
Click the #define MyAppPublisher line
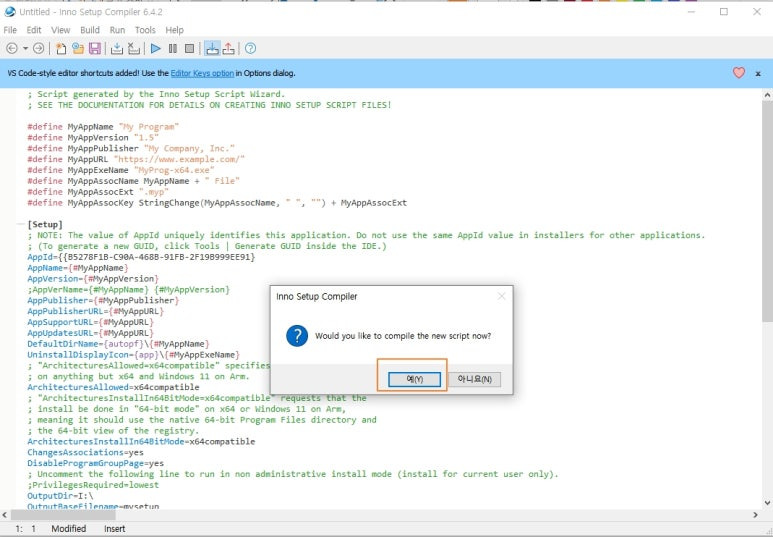pos(131,148)
